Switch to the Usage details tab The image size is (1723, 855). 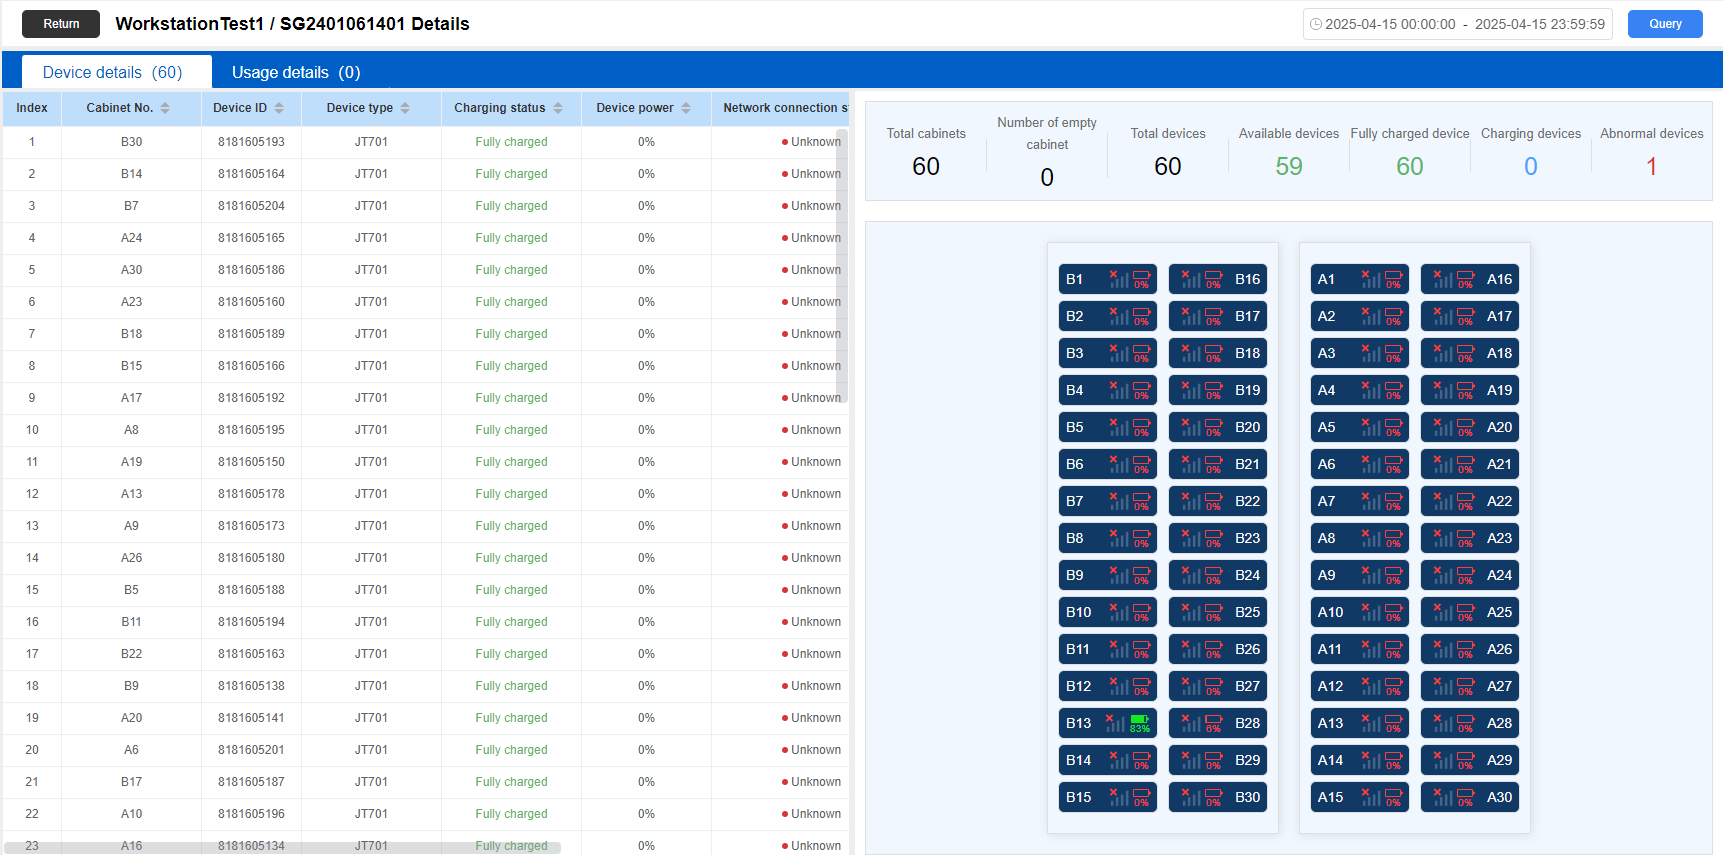click(296, 72)
